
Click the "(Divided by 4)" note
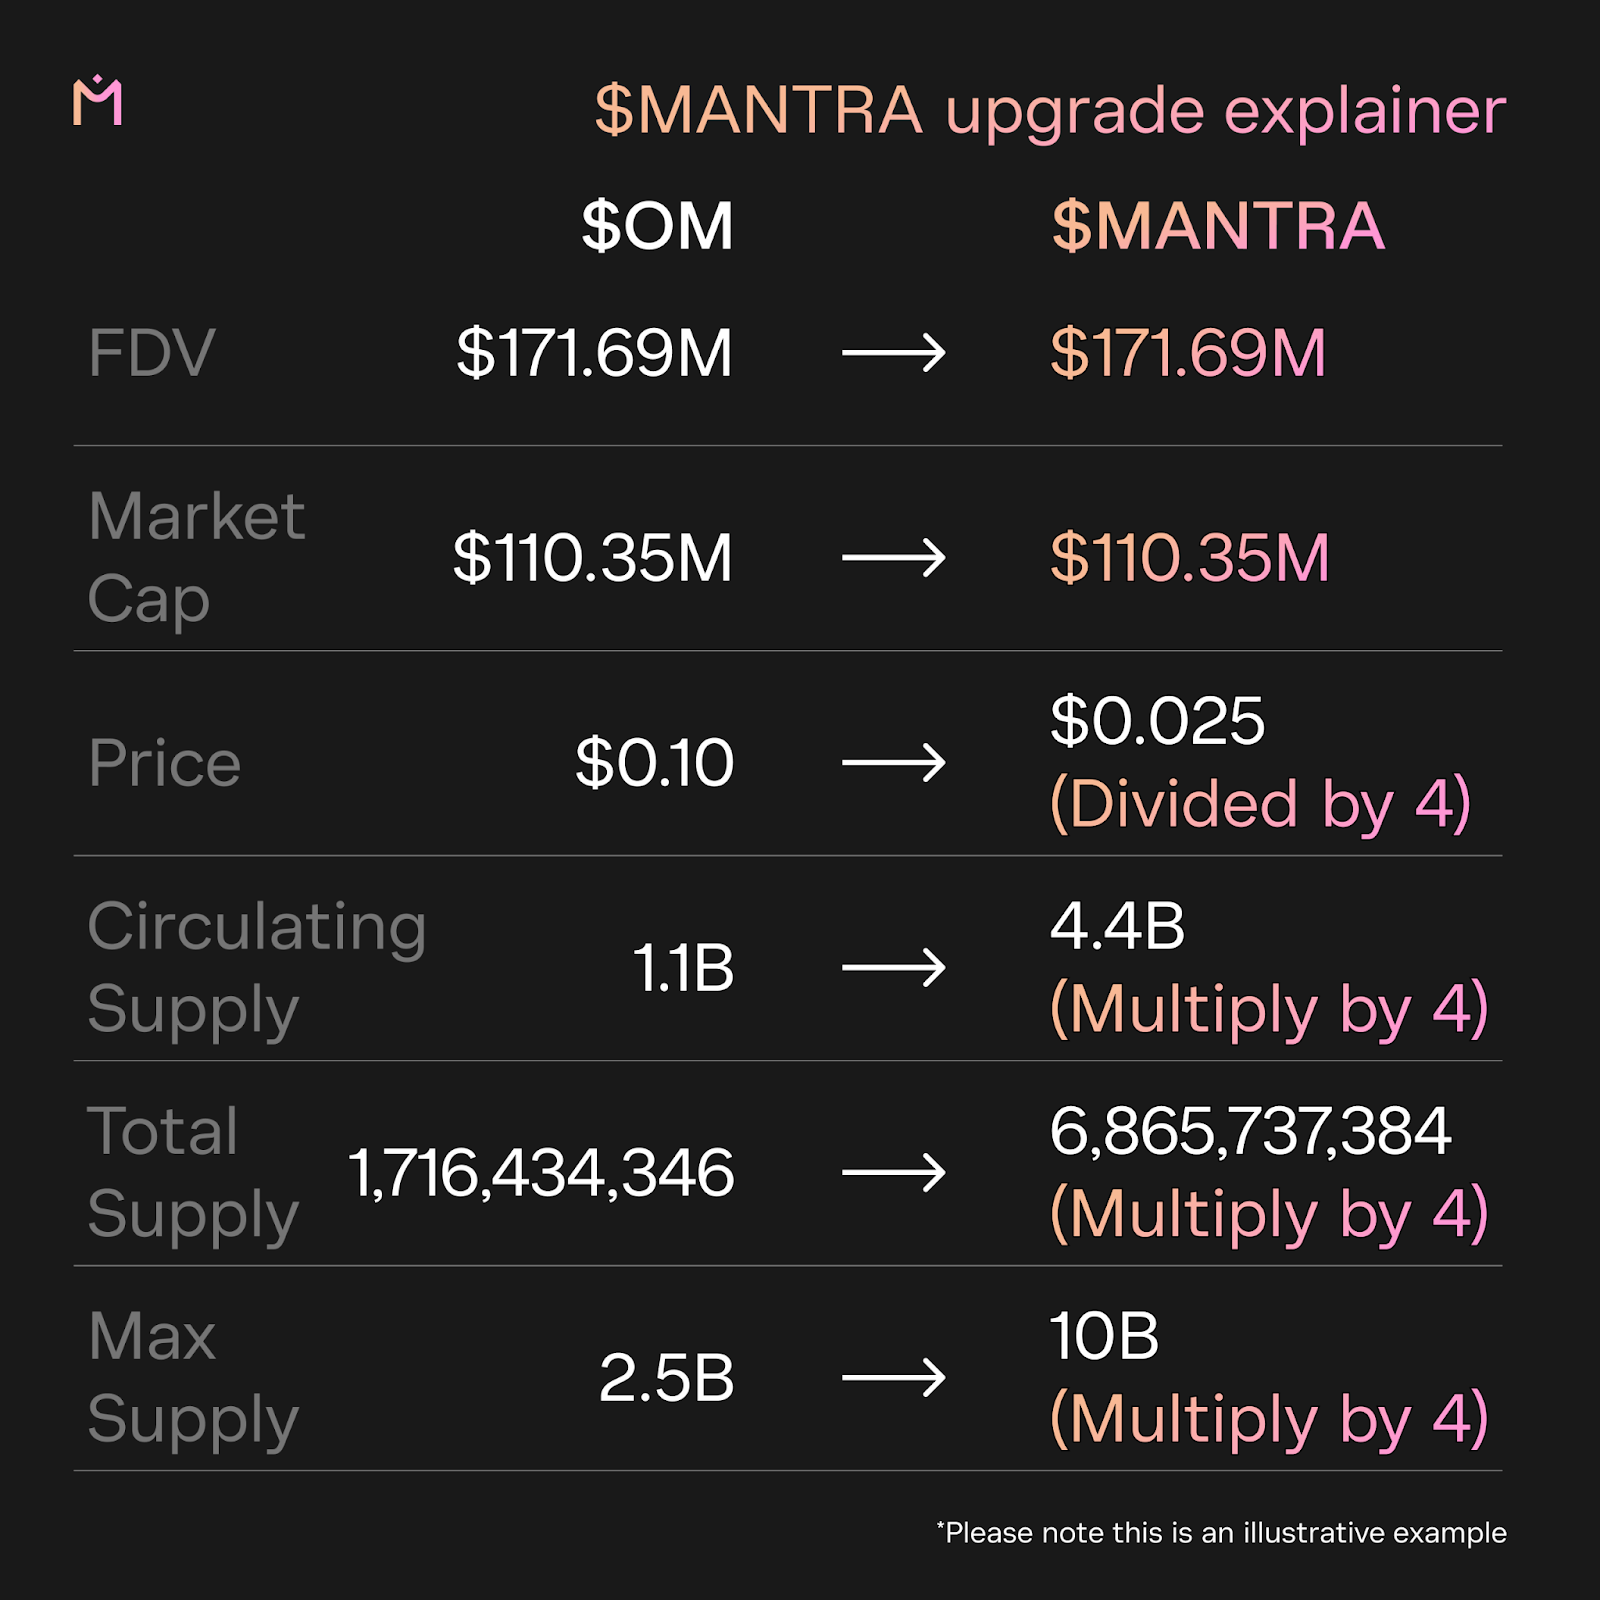tap(1260, 804)
